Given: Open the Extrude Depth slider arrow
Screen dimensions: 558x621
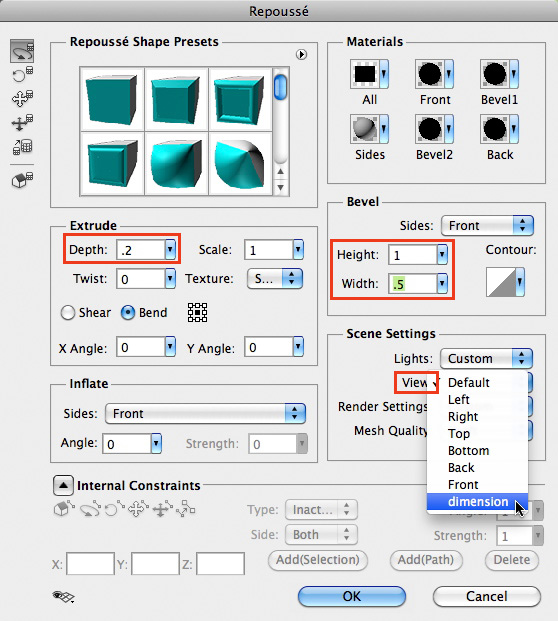Looking at the screenshot, I should (170, 250).
